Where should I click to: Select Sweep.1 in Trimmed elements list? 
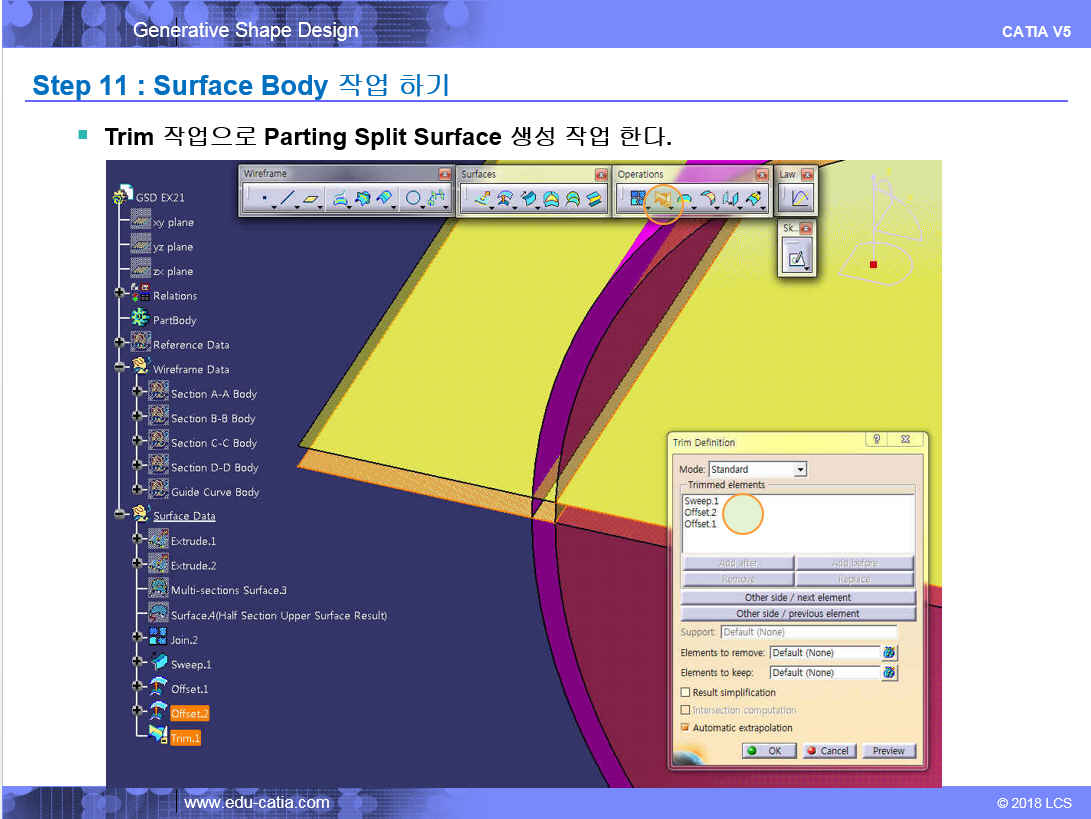point(701,501)
